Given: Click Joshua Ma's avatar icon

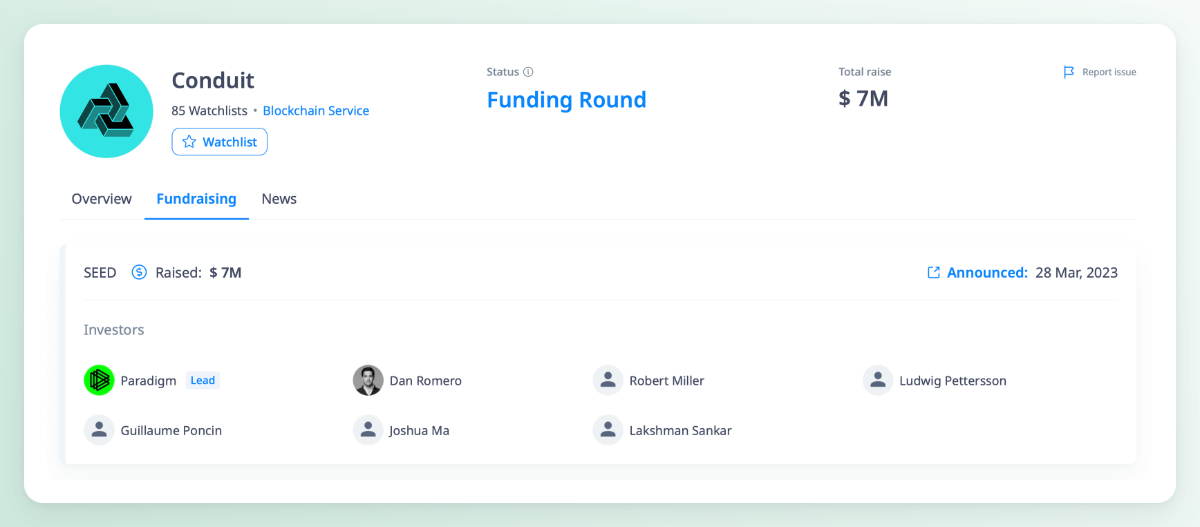Looking at the screenshot, I should 368,430.
